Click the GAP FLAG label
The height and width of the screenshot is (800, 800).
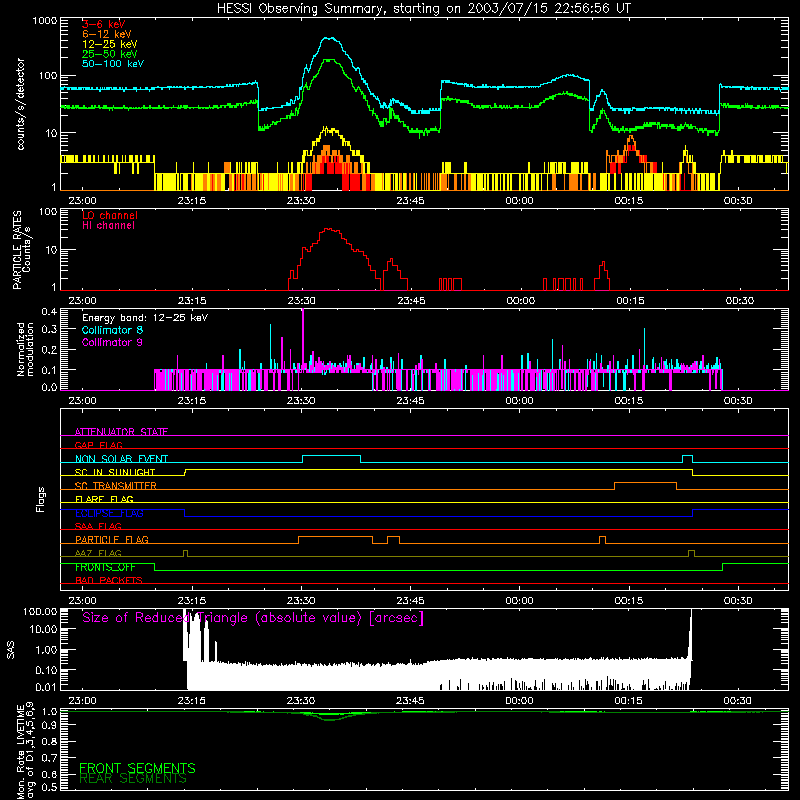[98, 445]
